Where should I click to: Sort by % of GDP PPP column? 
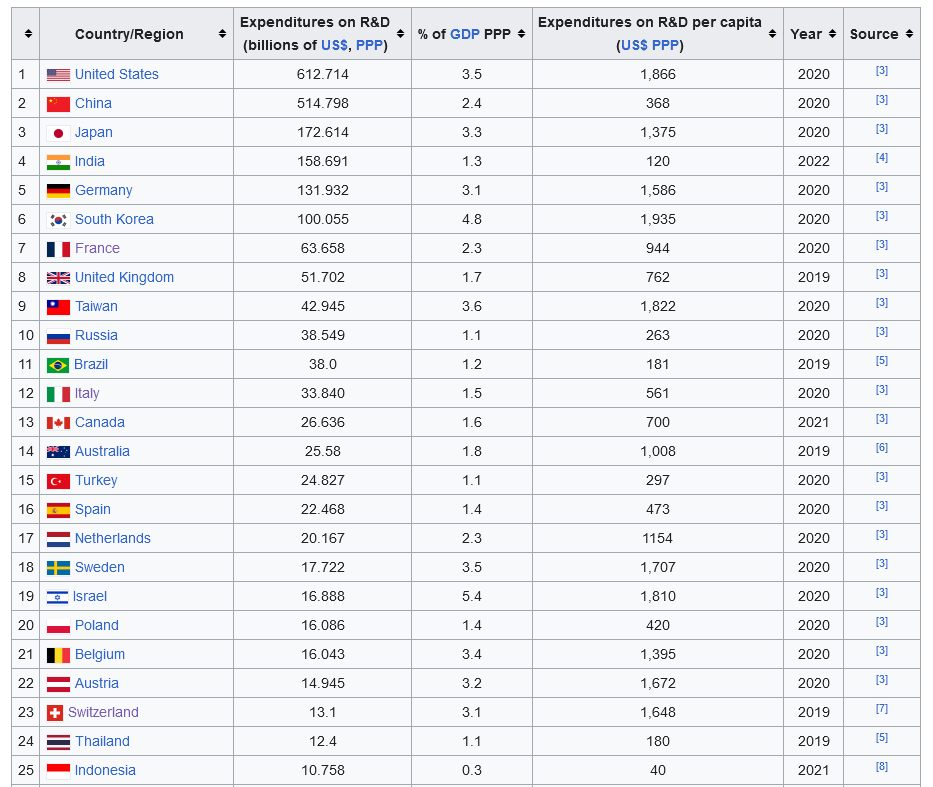click(x=521, y=34)
